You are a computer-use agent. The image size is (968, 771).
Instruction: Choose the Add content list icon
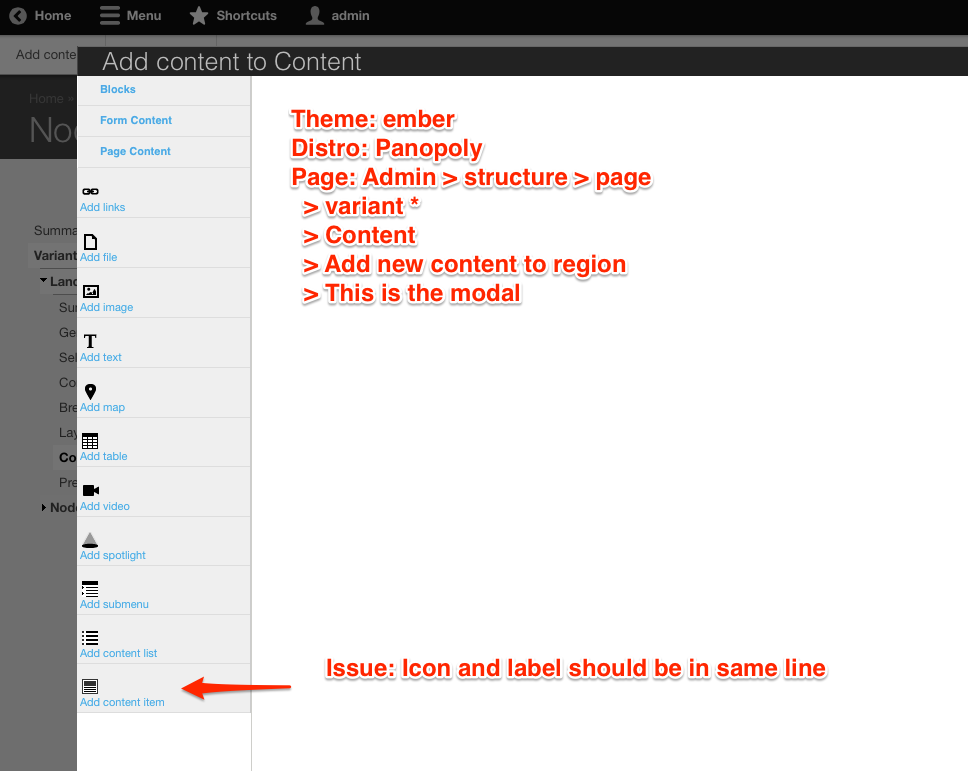click(89, 638)
